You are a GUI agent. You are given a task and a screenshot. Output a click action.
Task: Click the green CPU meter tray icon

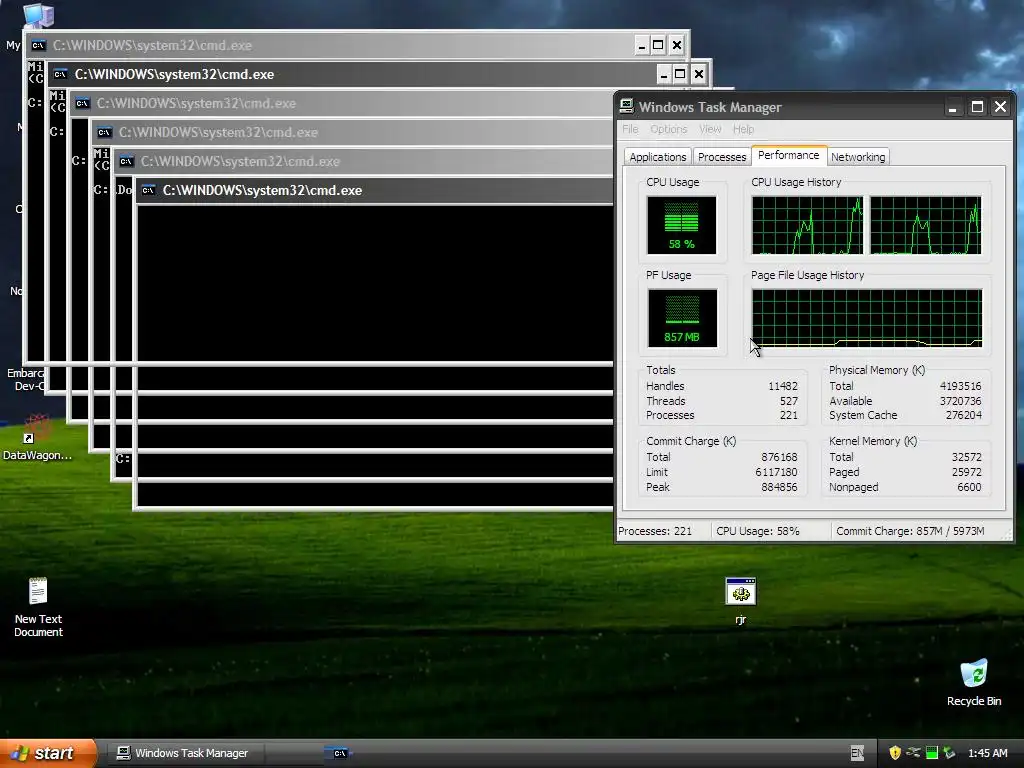click(x=932, y=753)
